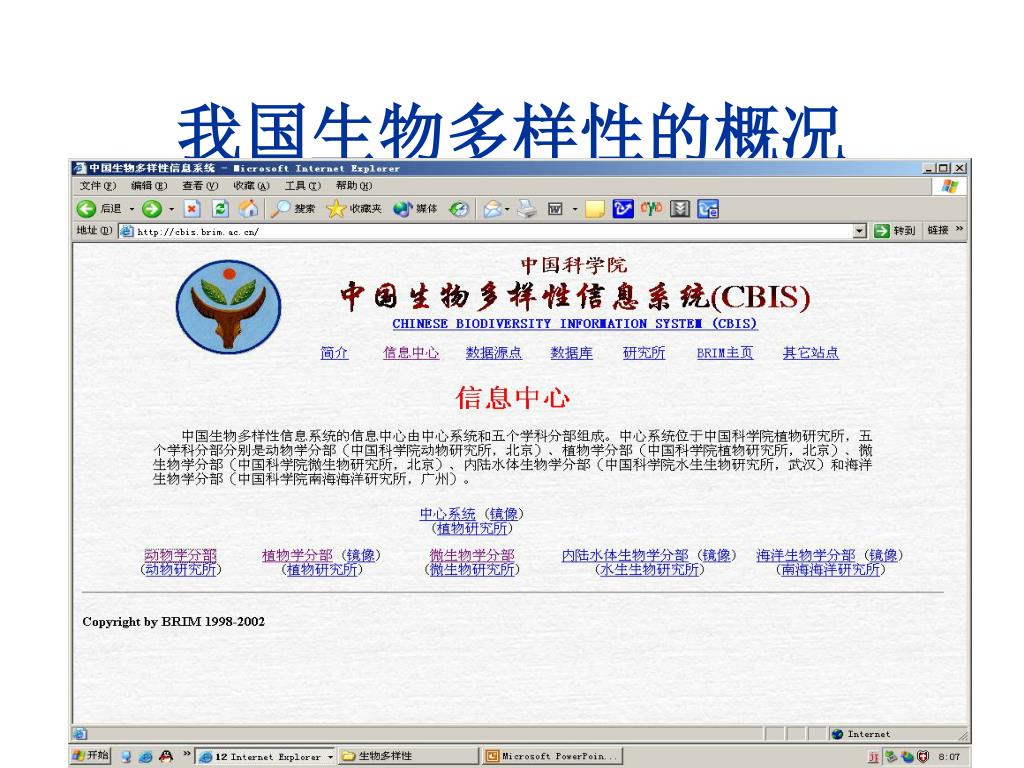Stop page loading with red X icon
The height and width of the screenshot is (768, 1024).
click(191, 209)
